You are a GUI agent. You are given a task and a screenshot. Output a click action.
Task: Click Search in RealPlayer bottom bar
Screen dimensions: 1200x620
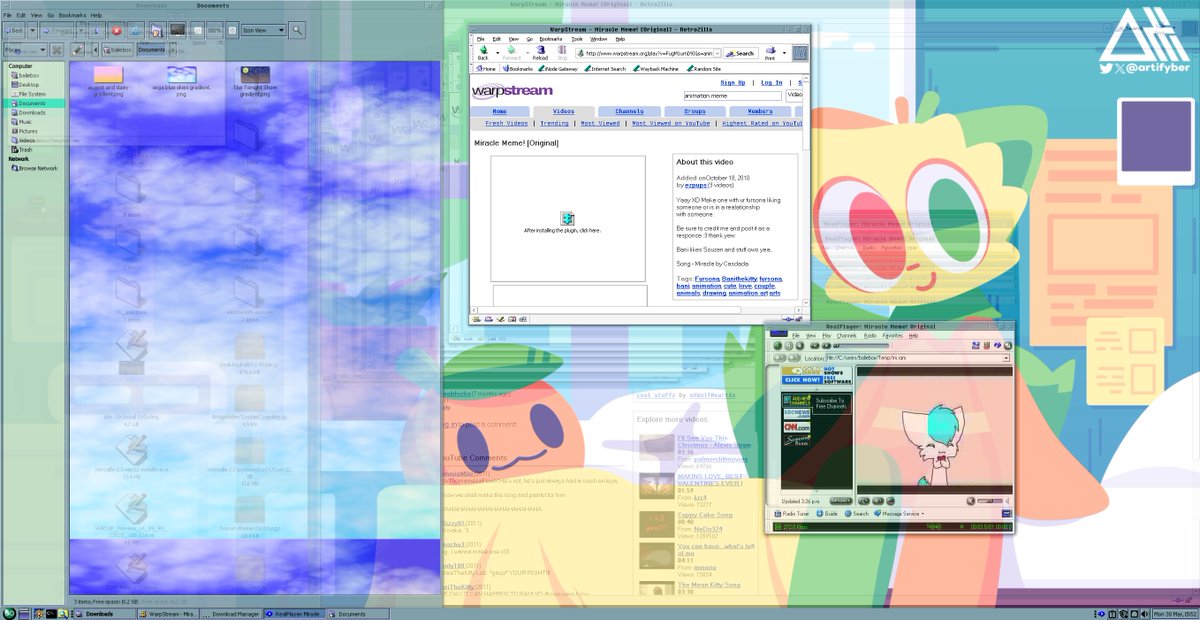856,514
